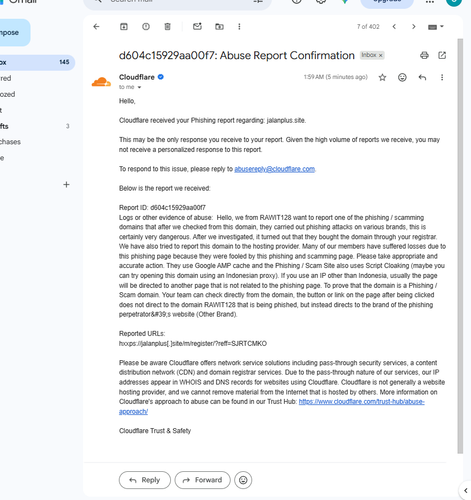This screenshot has width=471, height=500.
Task: Click the email subject Abuse Report Confirmation
Action: click(x=237, y=55)
